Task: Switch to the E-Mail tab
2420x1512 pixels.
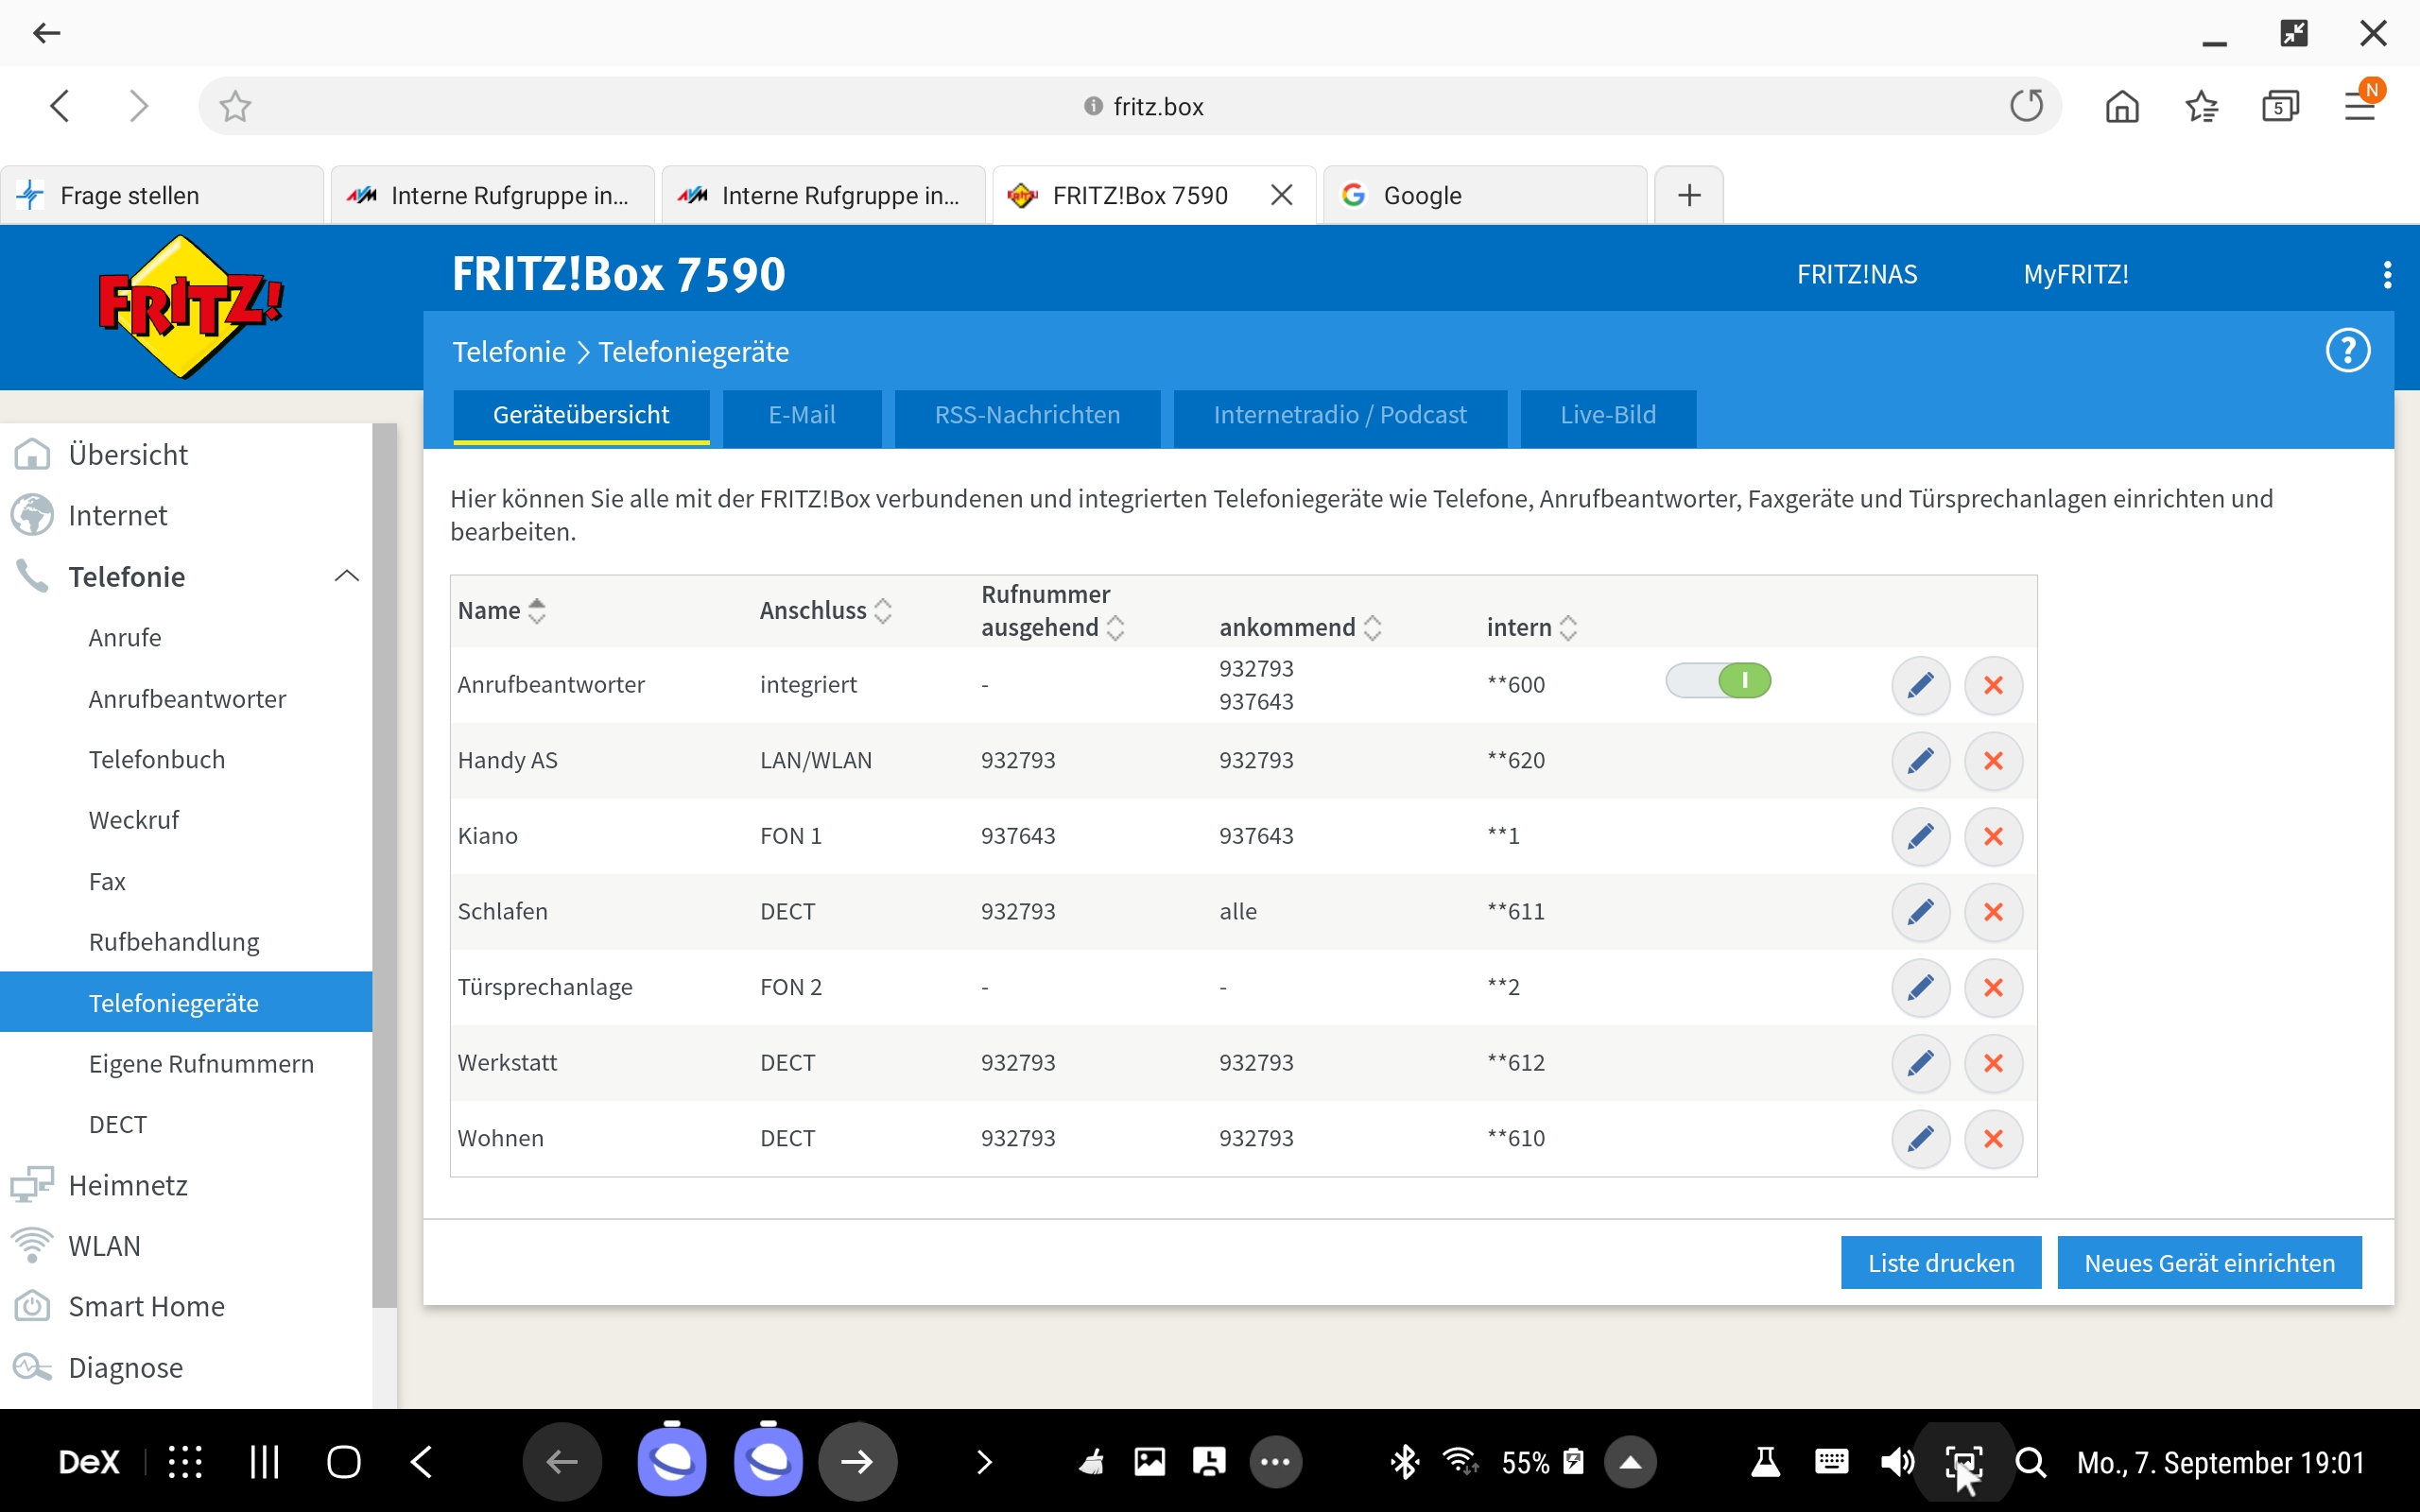Action: pyautogui.click(x=801, y=415)
